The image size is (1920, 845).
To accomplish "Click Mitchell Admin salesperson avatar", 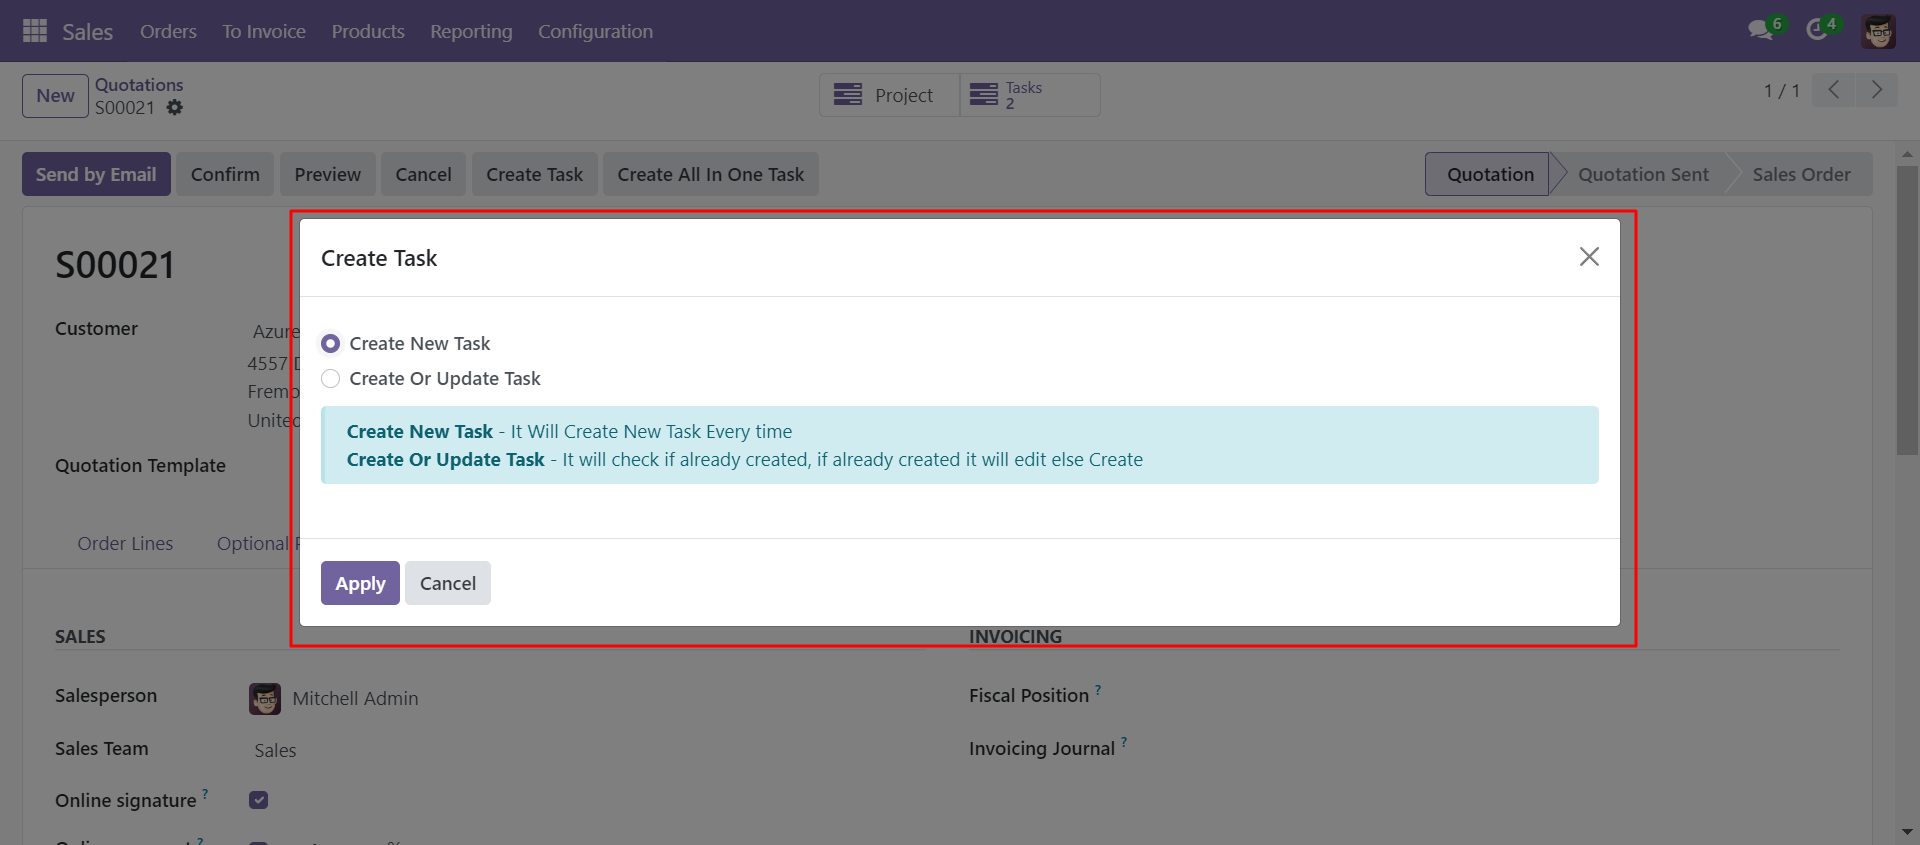I will 265,699.
